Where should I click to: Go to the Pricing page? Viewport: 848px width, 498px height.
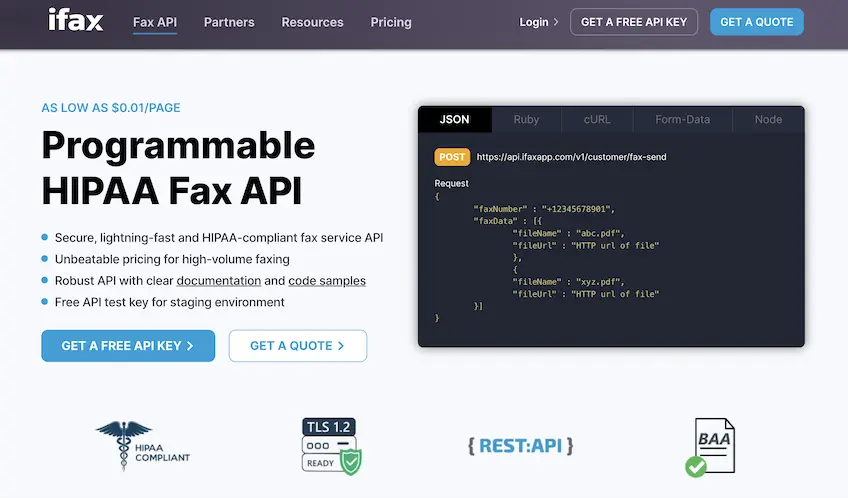[x=390, y=22]
